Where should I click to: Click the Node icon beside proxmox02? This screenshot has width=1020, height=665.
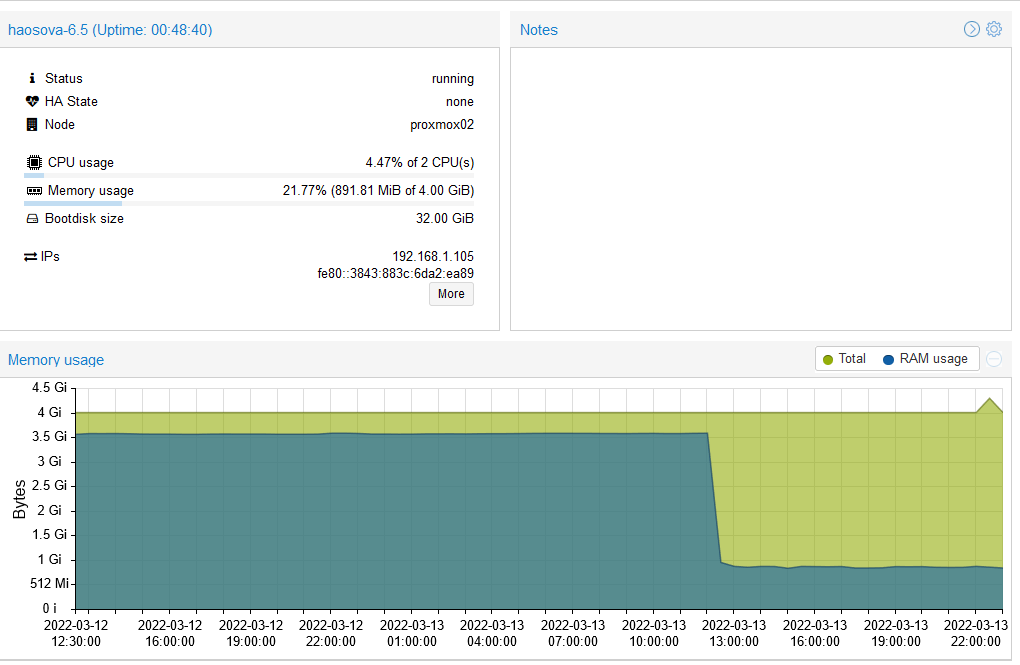pyautogui.click(x=33, y=124)
